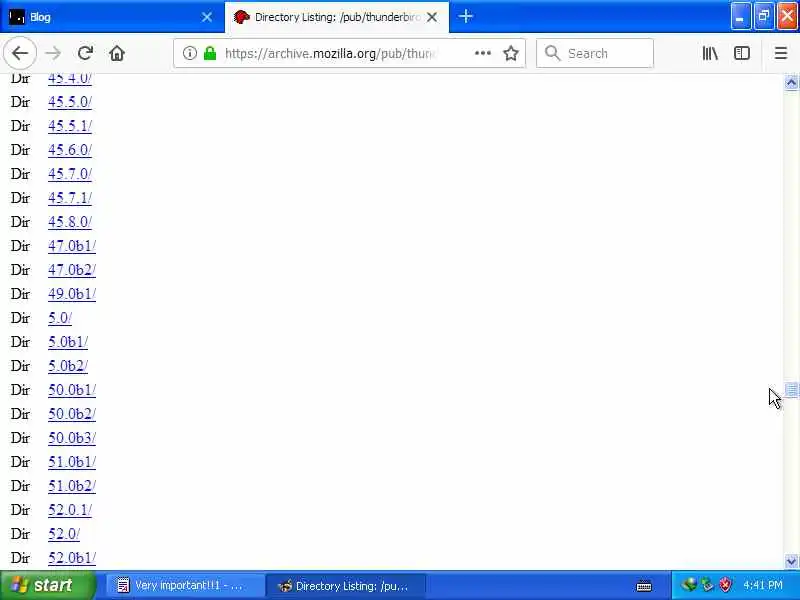Close the Directory Listing tab
This screenshot has width=800, height=600.
[432, 17]
